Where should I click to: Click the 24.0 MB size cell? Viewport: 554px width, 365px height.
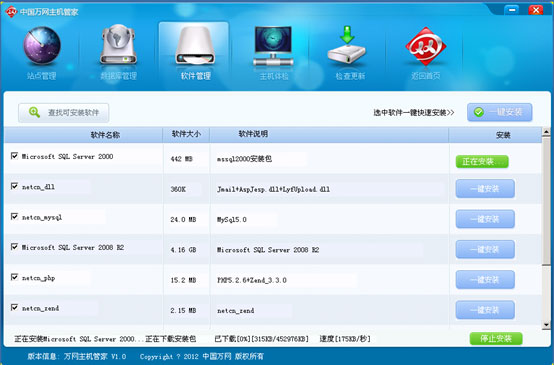pyautogui.click(x=183, y=219)
